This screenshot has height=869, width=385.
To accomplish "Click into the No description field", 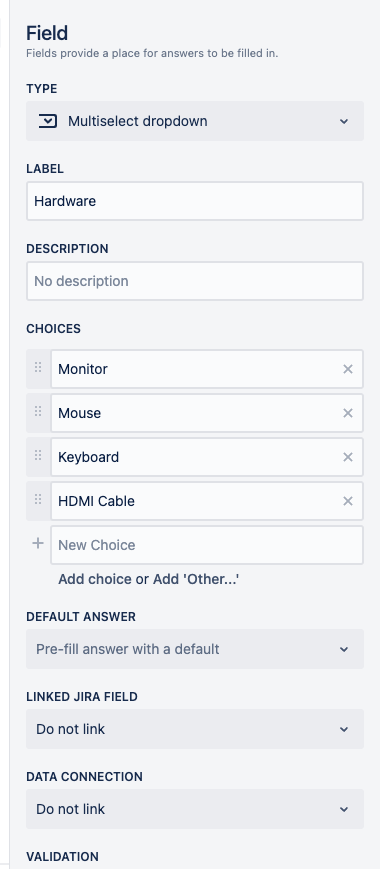I will click(x=195, y=281).
